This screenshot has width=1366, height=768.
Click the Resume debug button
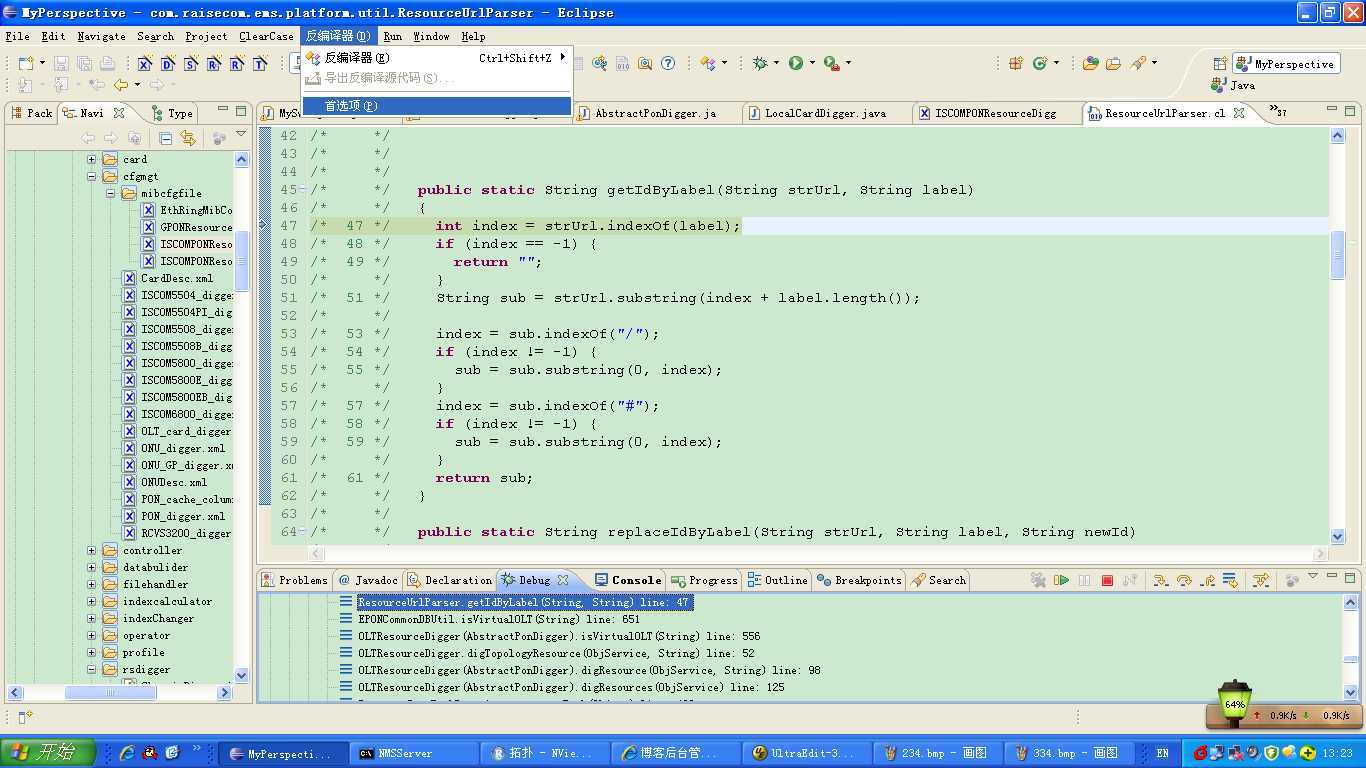(x=1061, y=580)
